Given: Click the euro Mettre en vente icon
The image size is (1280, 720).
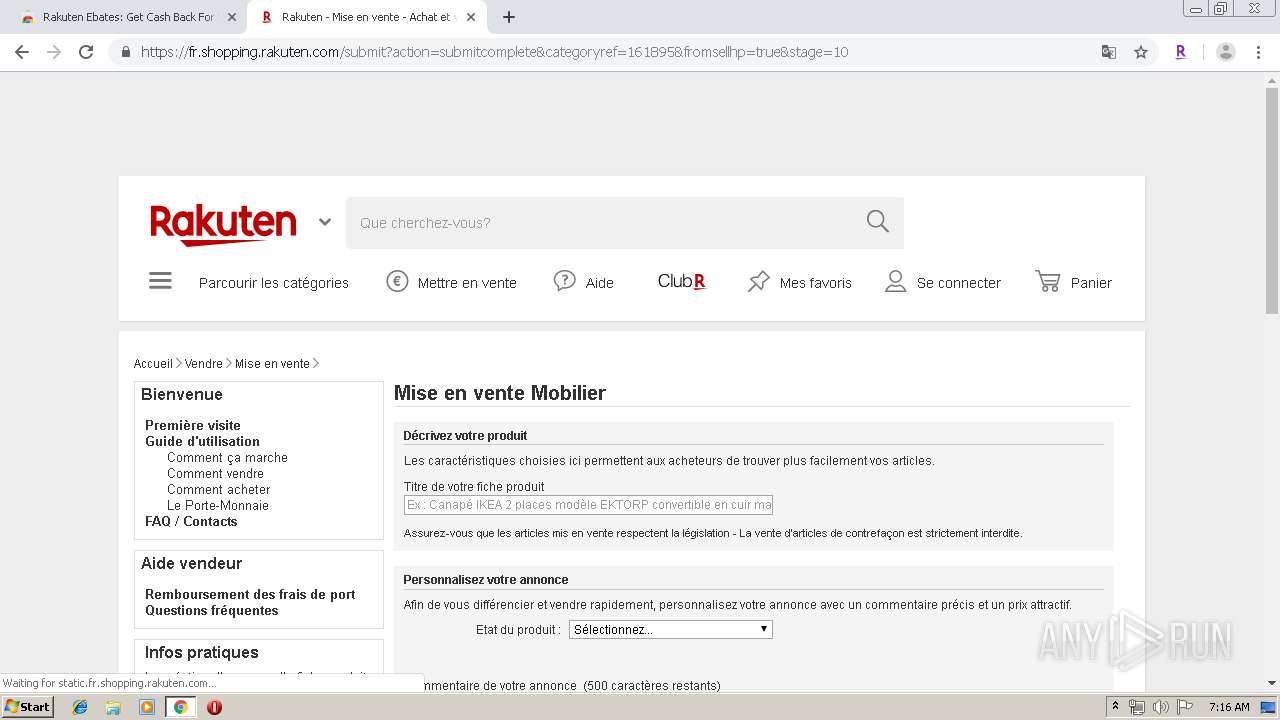Looking at the screenshot, I should tap(397, 282).
